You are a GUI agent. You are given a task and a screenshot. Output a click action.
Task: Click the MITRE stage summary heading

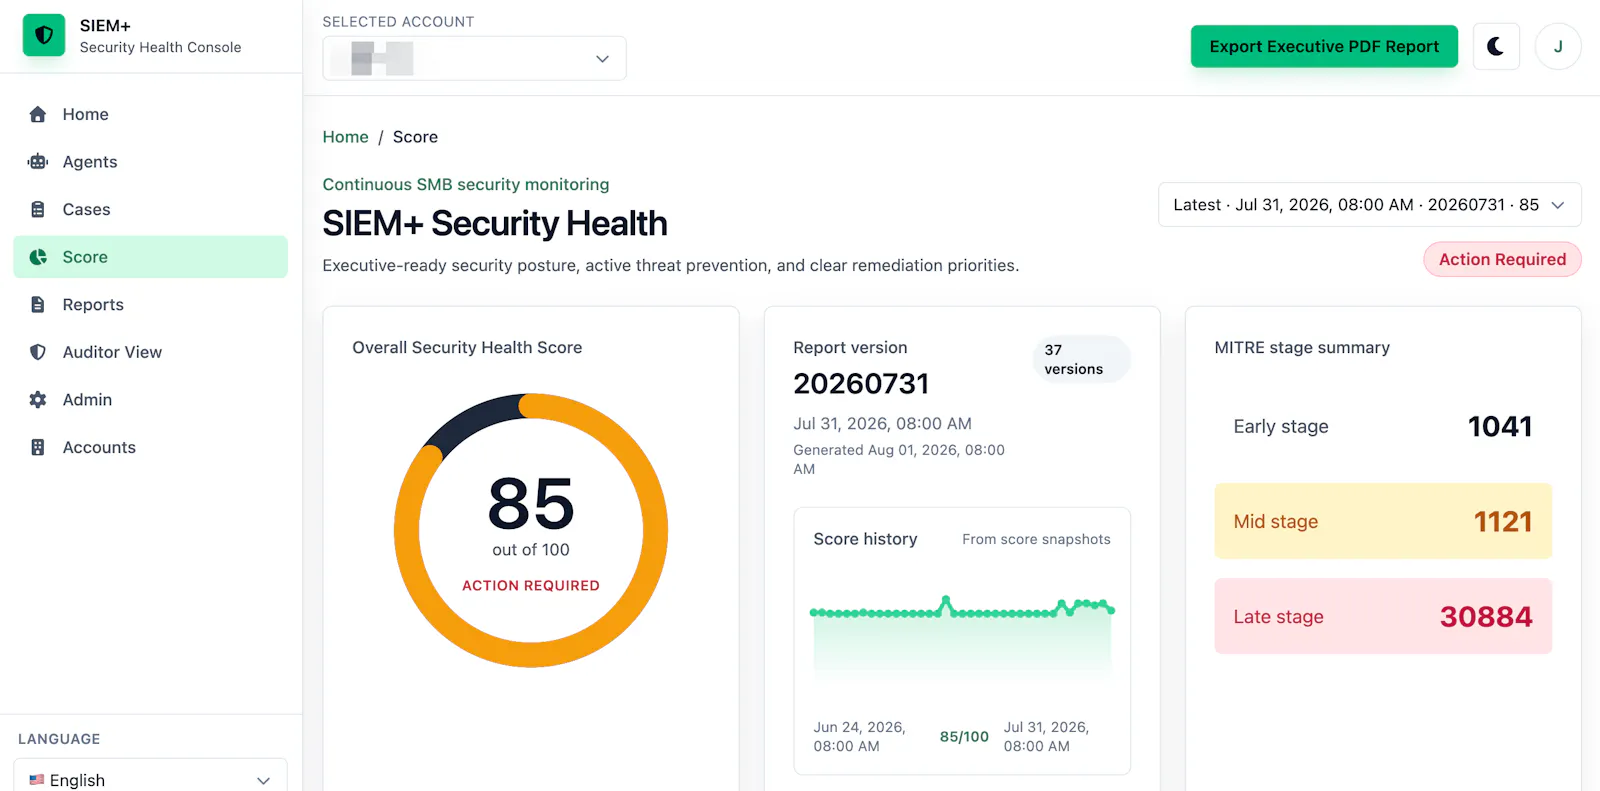(x=1302, y=348)
